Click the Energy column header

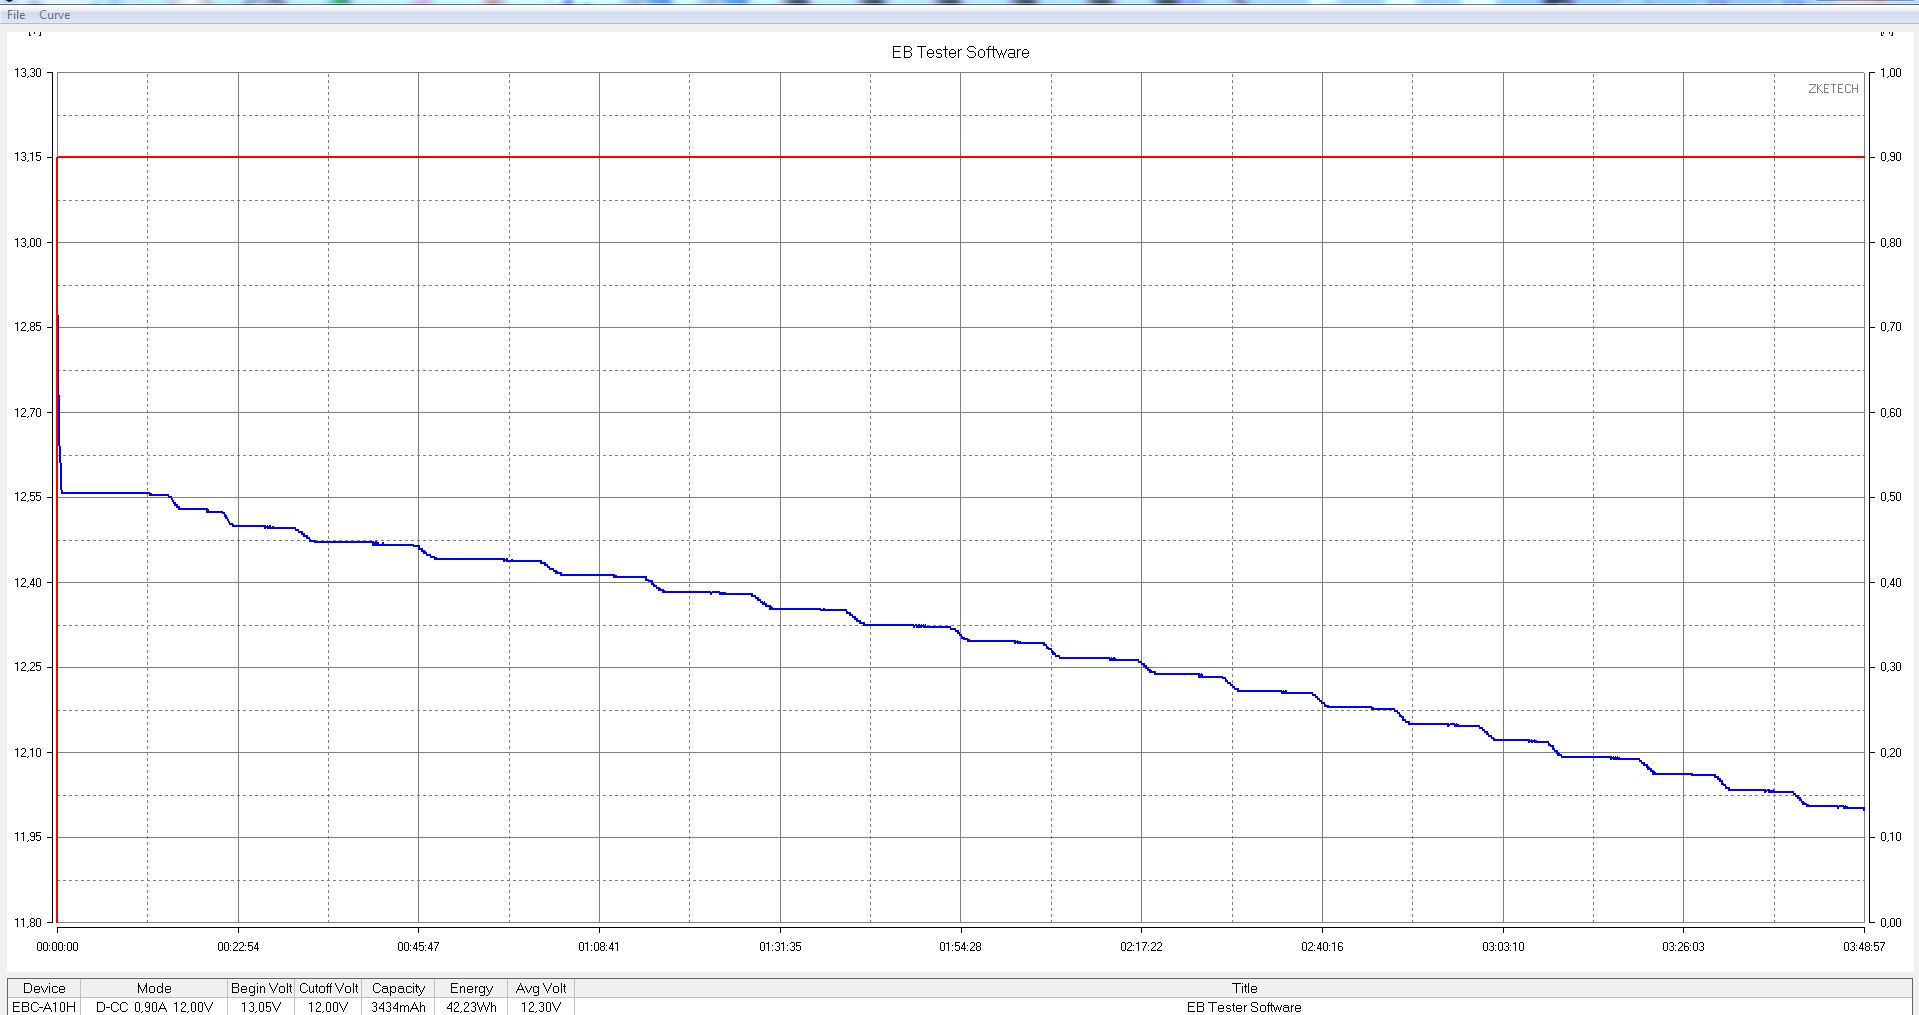[x=471, y=988]
